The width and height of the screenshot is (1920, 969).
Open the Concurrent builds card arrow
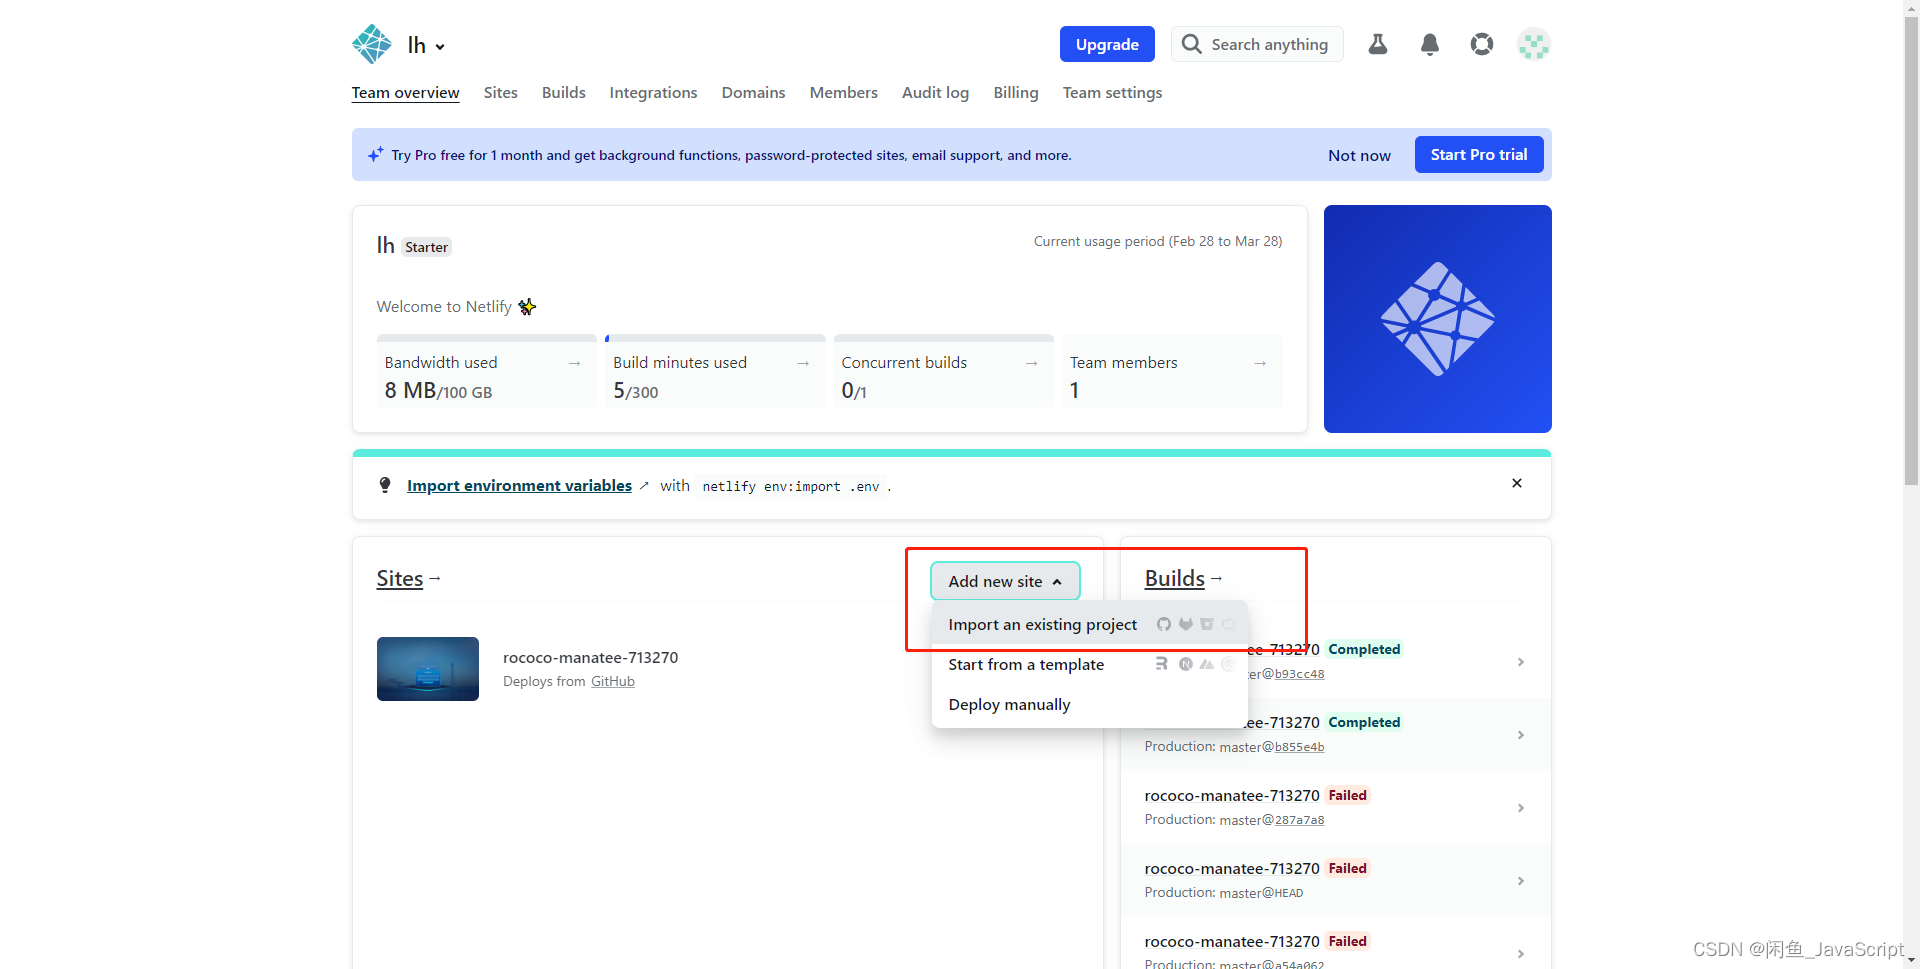[1031, 363]
